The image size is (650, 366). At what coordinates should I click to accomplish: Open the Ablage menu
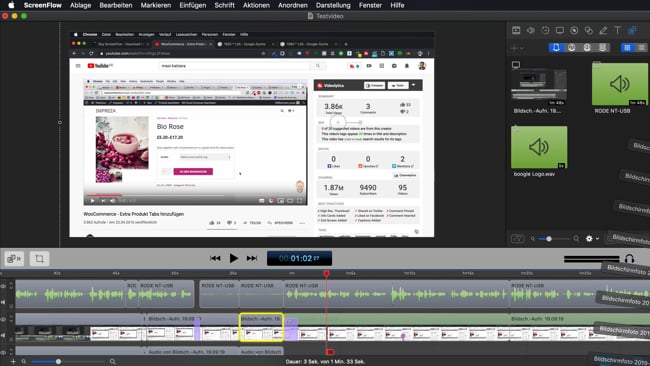(x=80, y=5)
